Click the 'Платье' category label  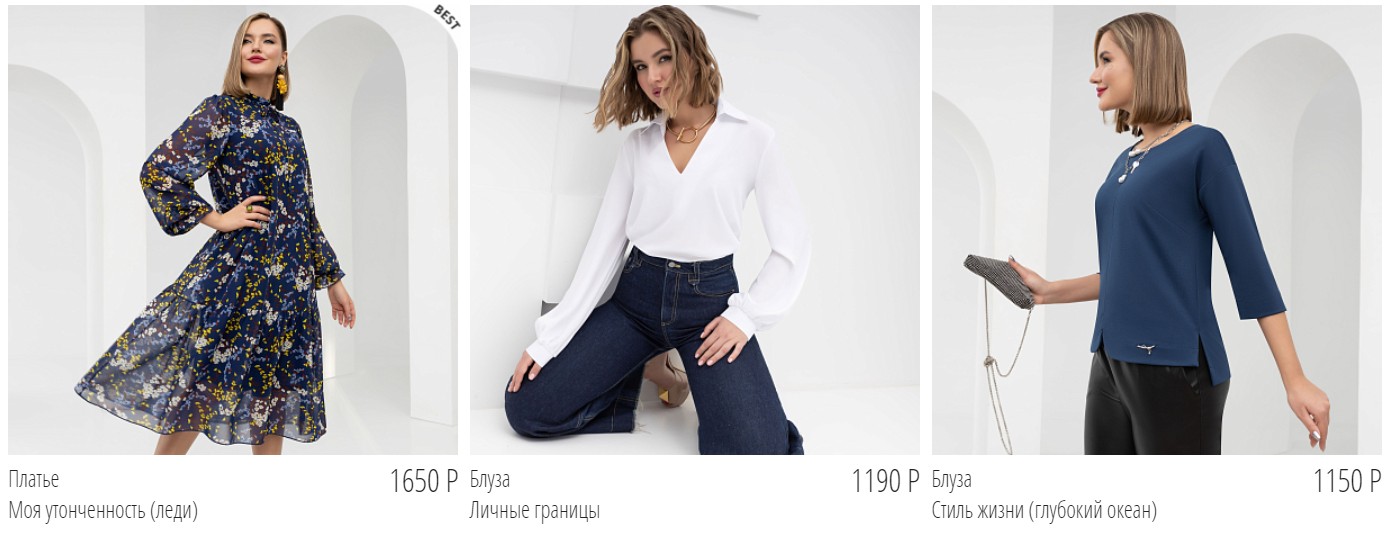coord(33,480)
